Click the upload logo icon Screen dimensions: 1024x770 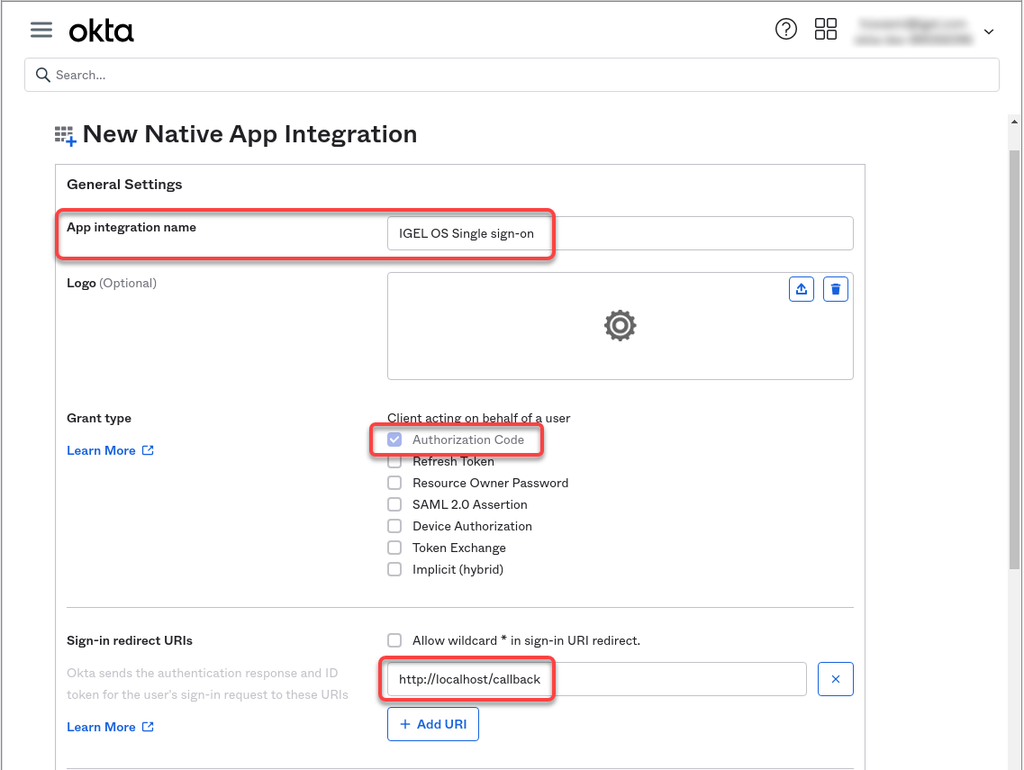801,289
